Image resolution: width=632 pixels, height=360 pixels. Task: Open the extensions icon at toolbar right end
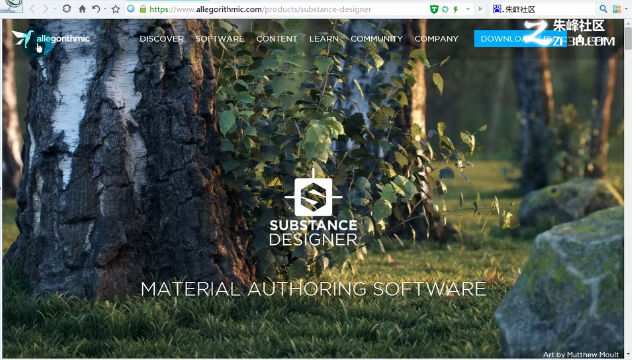tap(617, 9)
